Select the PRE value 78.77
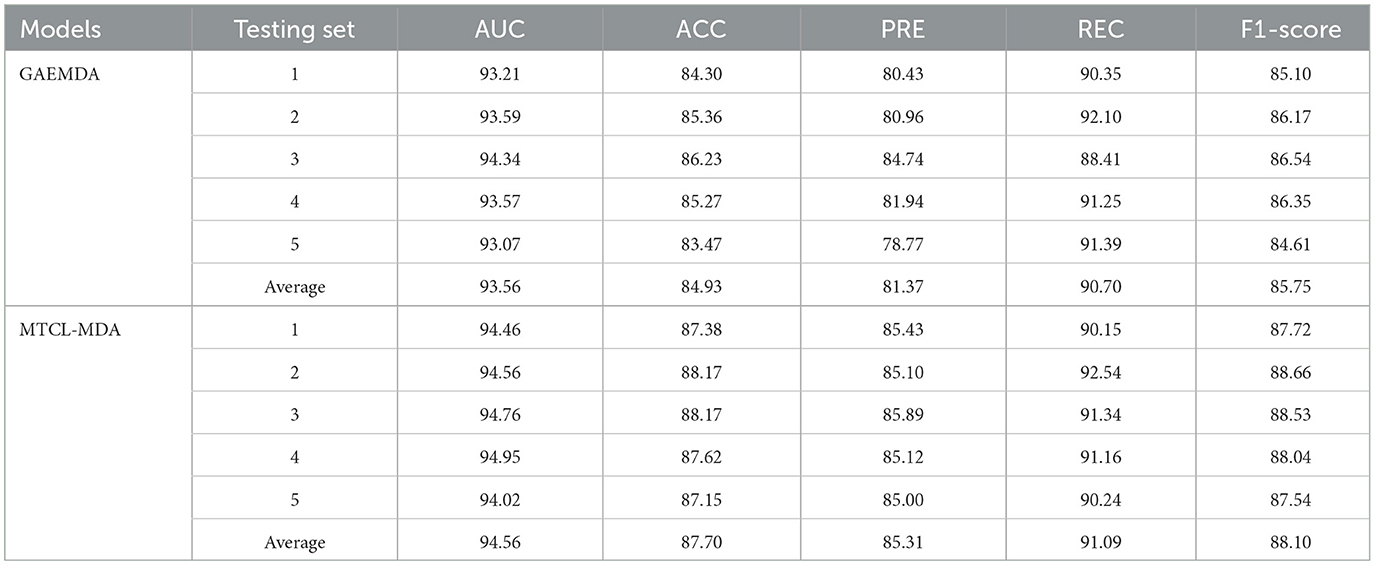The height and width of the screenshot is (566, 1375). 905,243
